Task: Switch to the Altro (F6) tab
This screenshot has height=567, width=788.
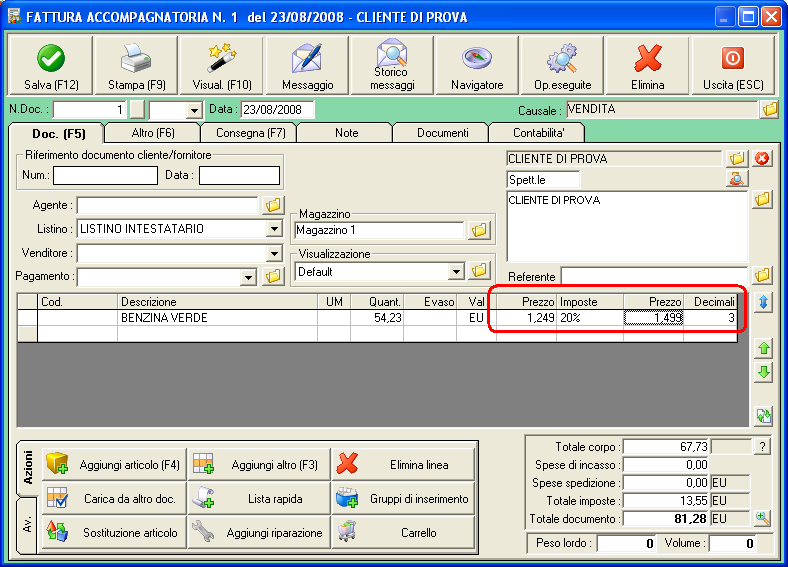Action: (x=153, y=133)
